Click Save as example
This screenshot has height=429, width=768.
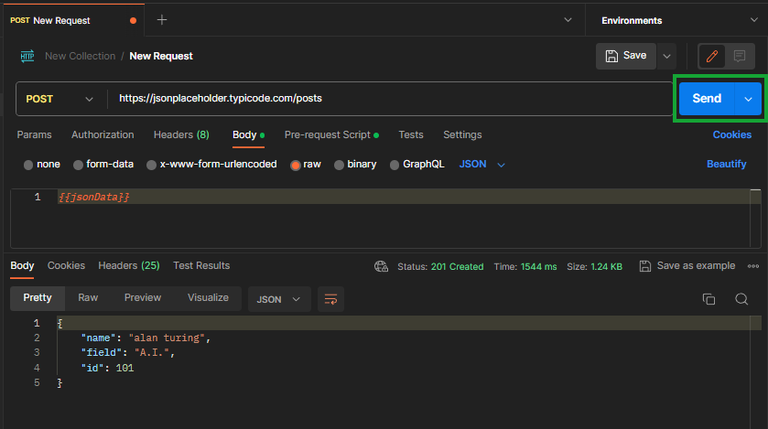687,266
